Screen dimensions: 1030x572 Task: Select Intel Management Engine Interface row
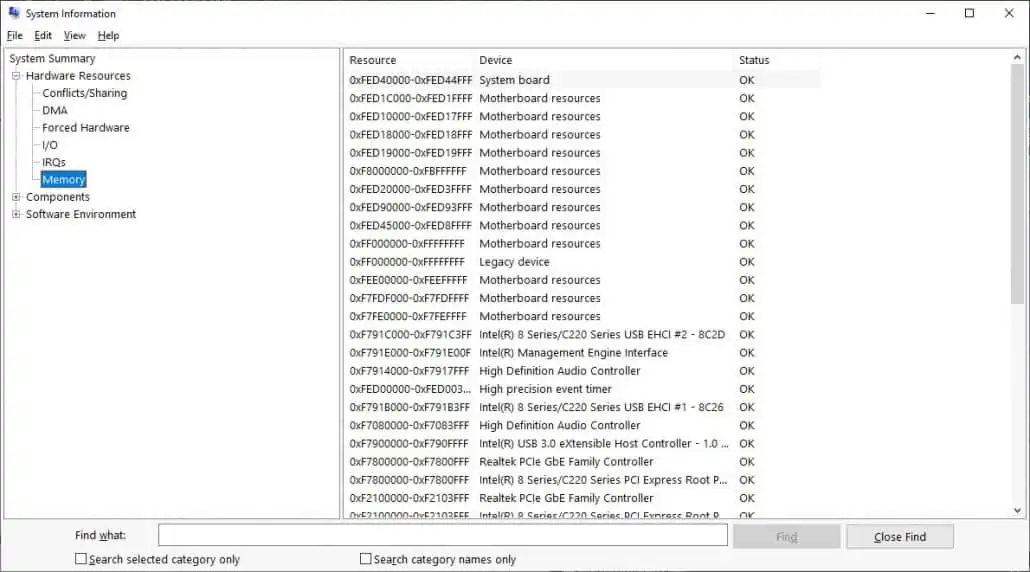pyautogui.click(x=583, y=353)
